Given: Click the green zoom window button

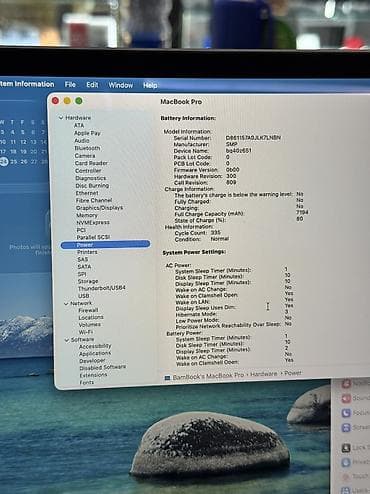Looking at the screenshot, I should pyautogui.click(x=79, y=101).
